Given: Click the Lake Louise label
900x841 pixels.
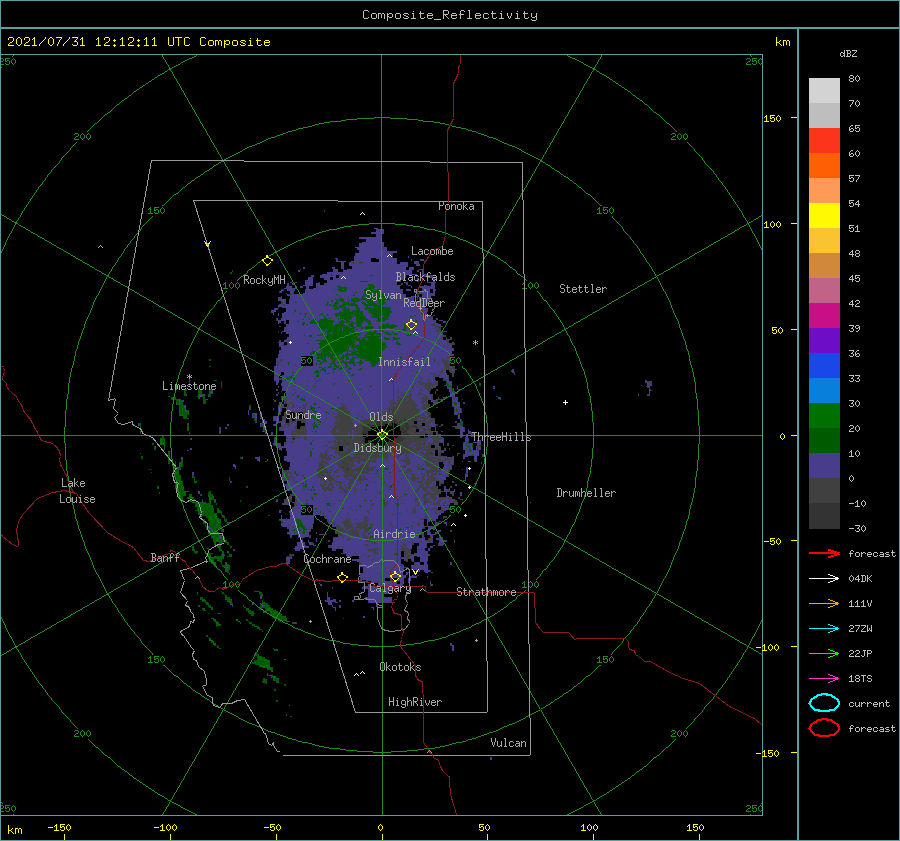Looking at the screenshot, I should coord(77,491).
